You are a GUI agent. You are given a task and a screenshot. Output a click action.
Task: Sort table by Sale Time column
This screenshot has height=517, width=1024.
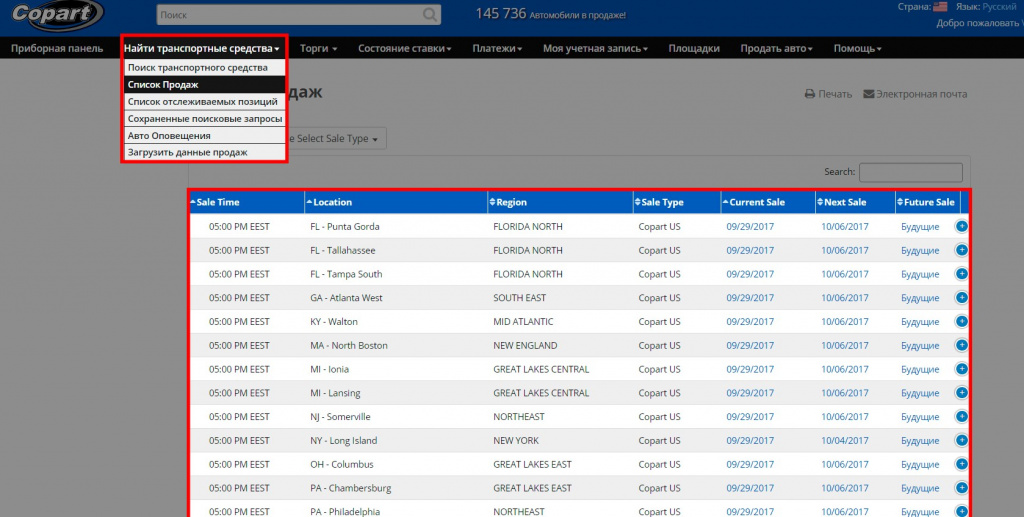(247, 202)
